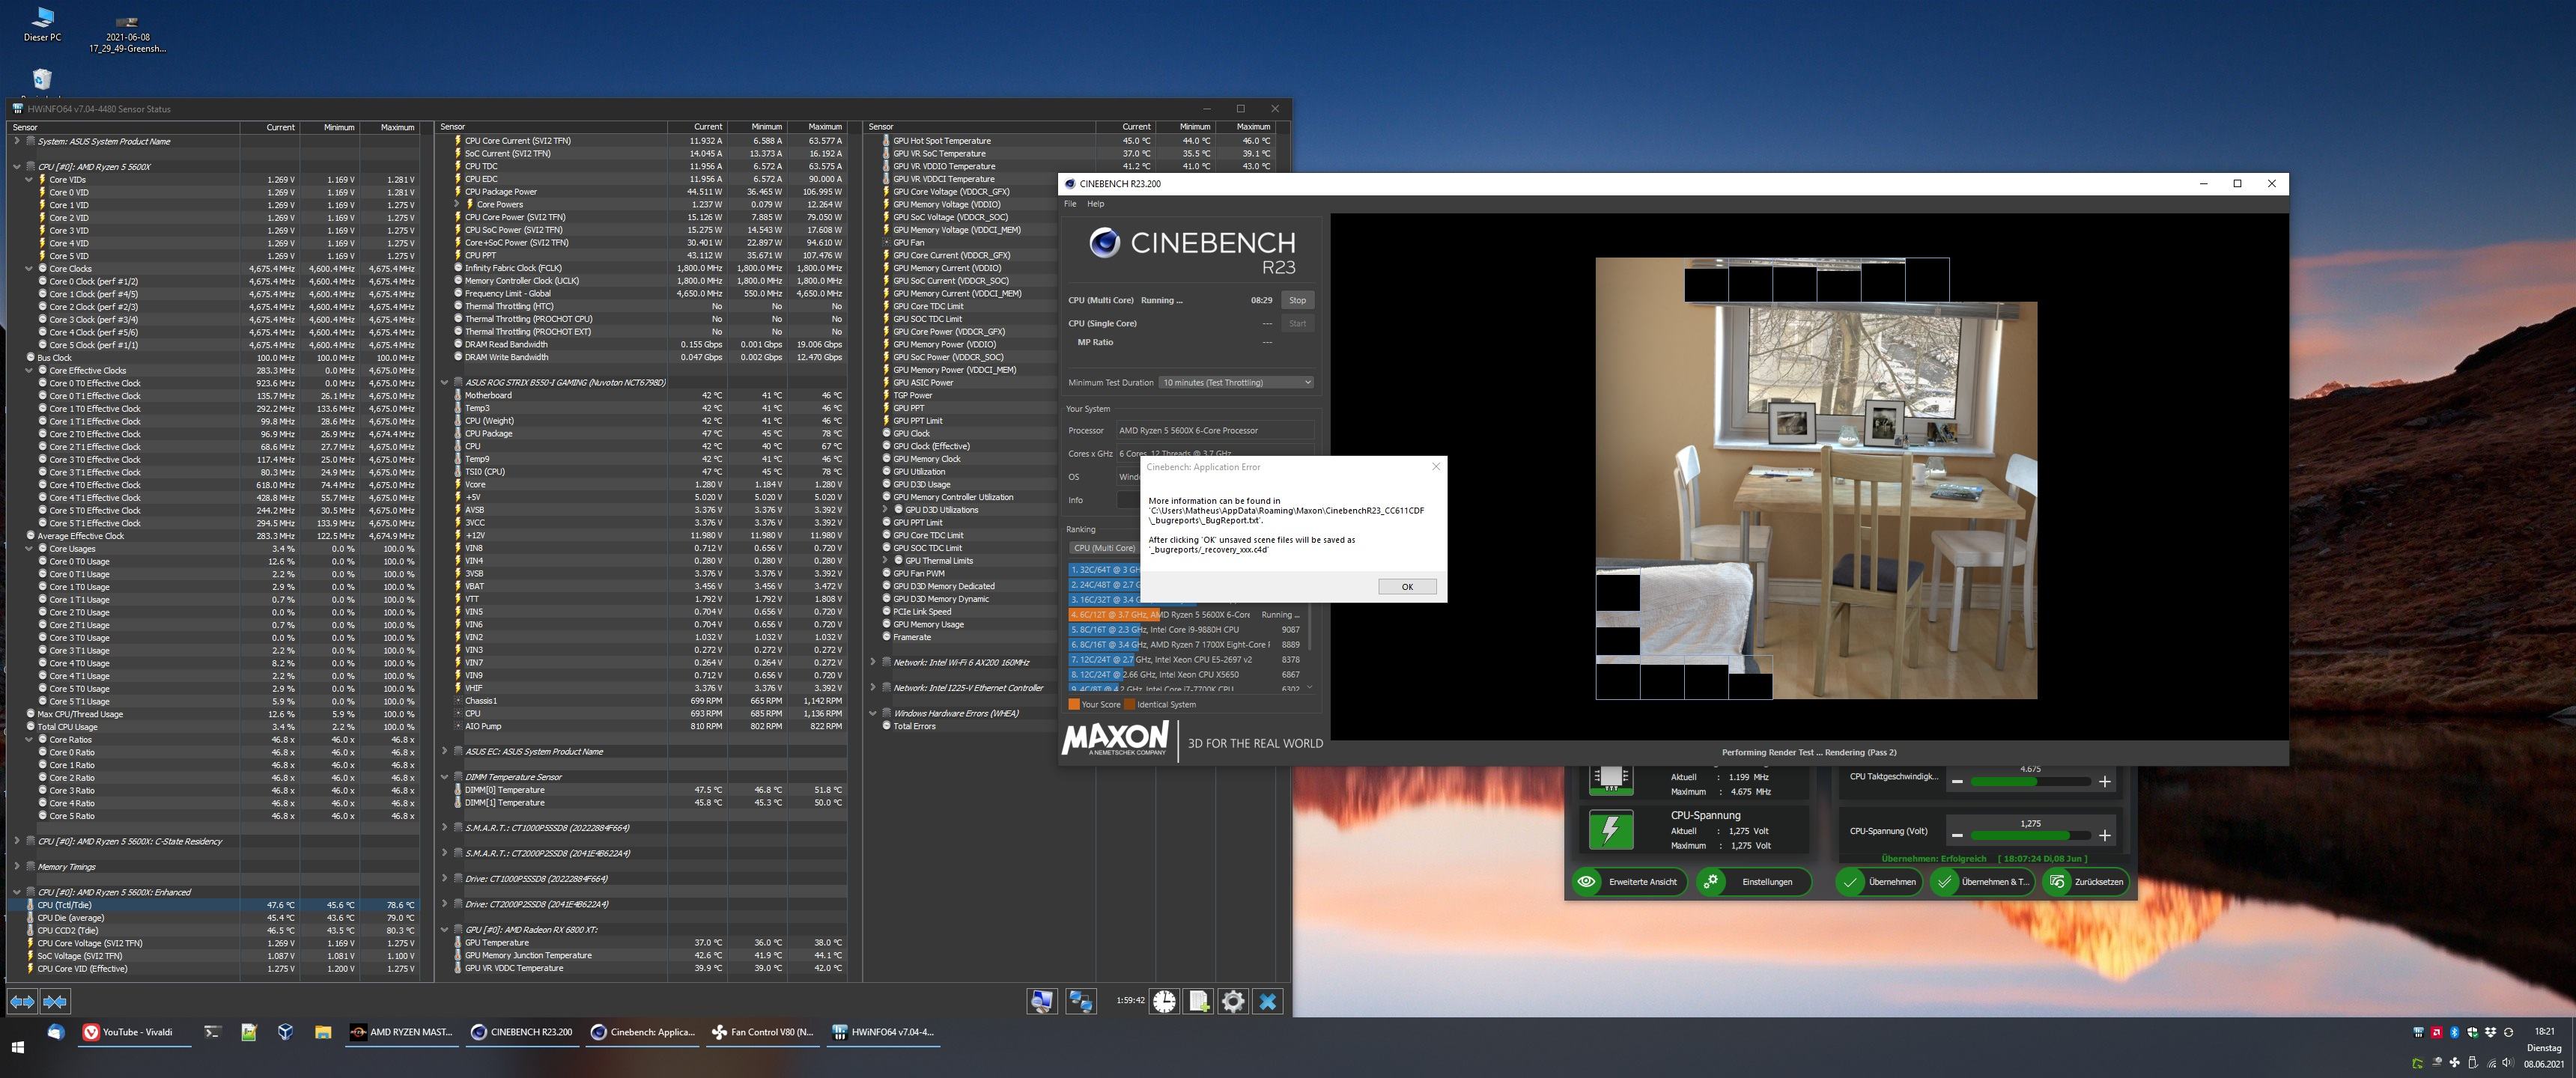Click the plus button for CPU Taktgeschwindigkeit
The image size is (2576, 1078).
tap(2104, 781)
